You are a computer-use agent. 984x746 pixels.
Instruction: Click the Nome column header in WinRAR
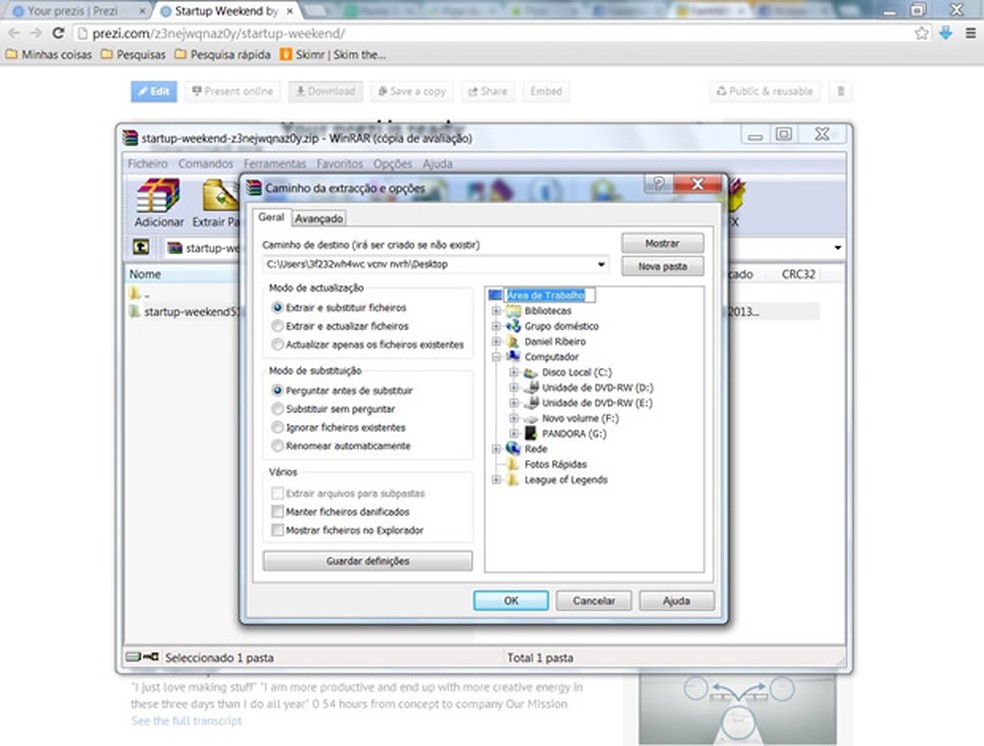[145, 274]
